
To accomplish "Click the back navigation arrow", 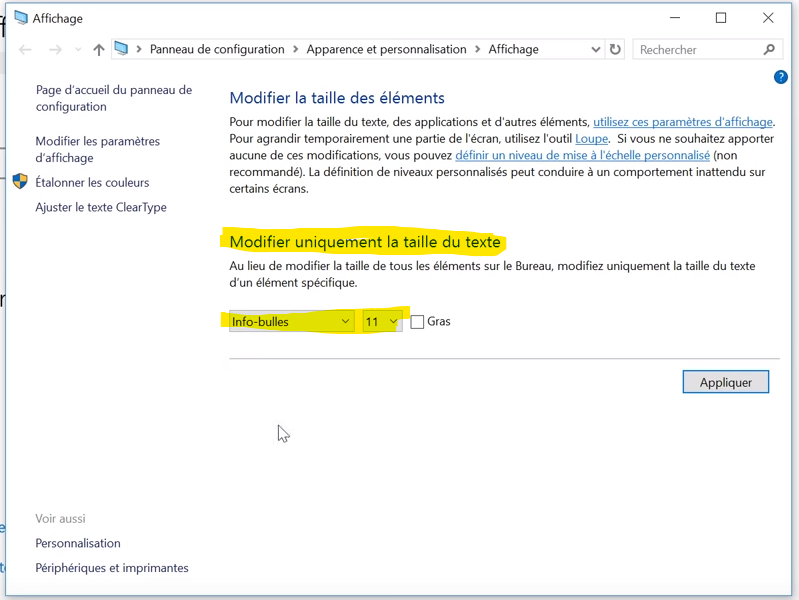I will pos(25,49).
